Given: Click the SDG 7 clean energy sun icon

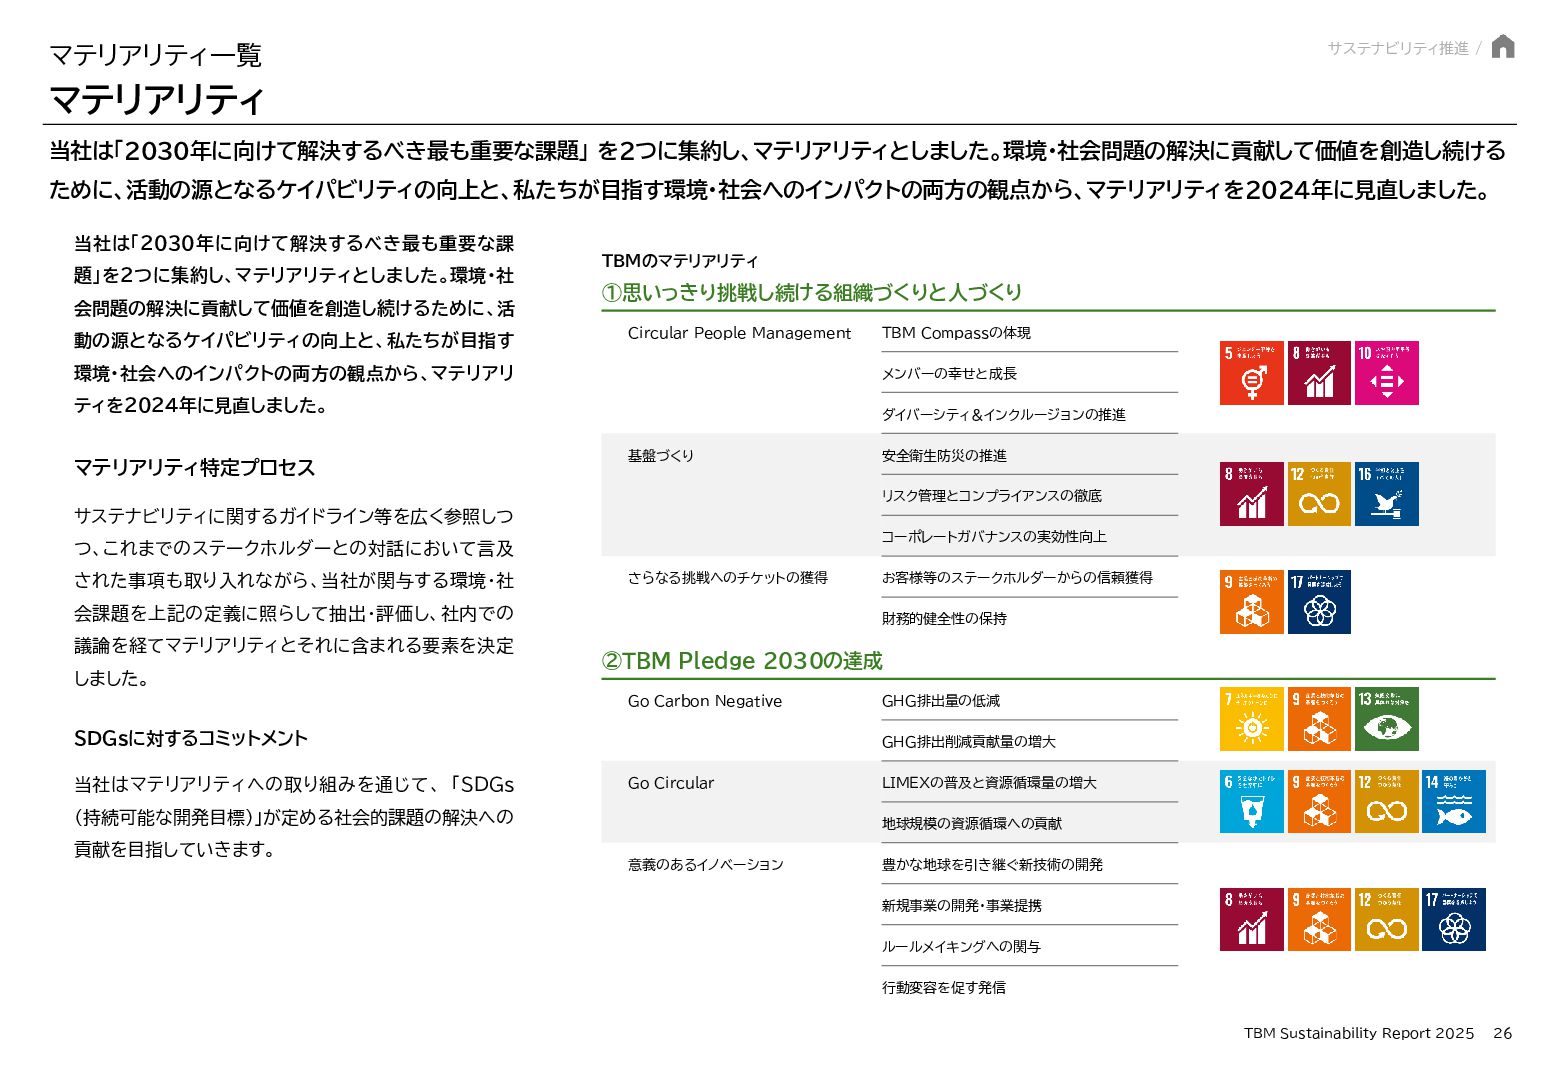Looking at the screenshot, I should pyautogui.click(x=1251, y=719).
